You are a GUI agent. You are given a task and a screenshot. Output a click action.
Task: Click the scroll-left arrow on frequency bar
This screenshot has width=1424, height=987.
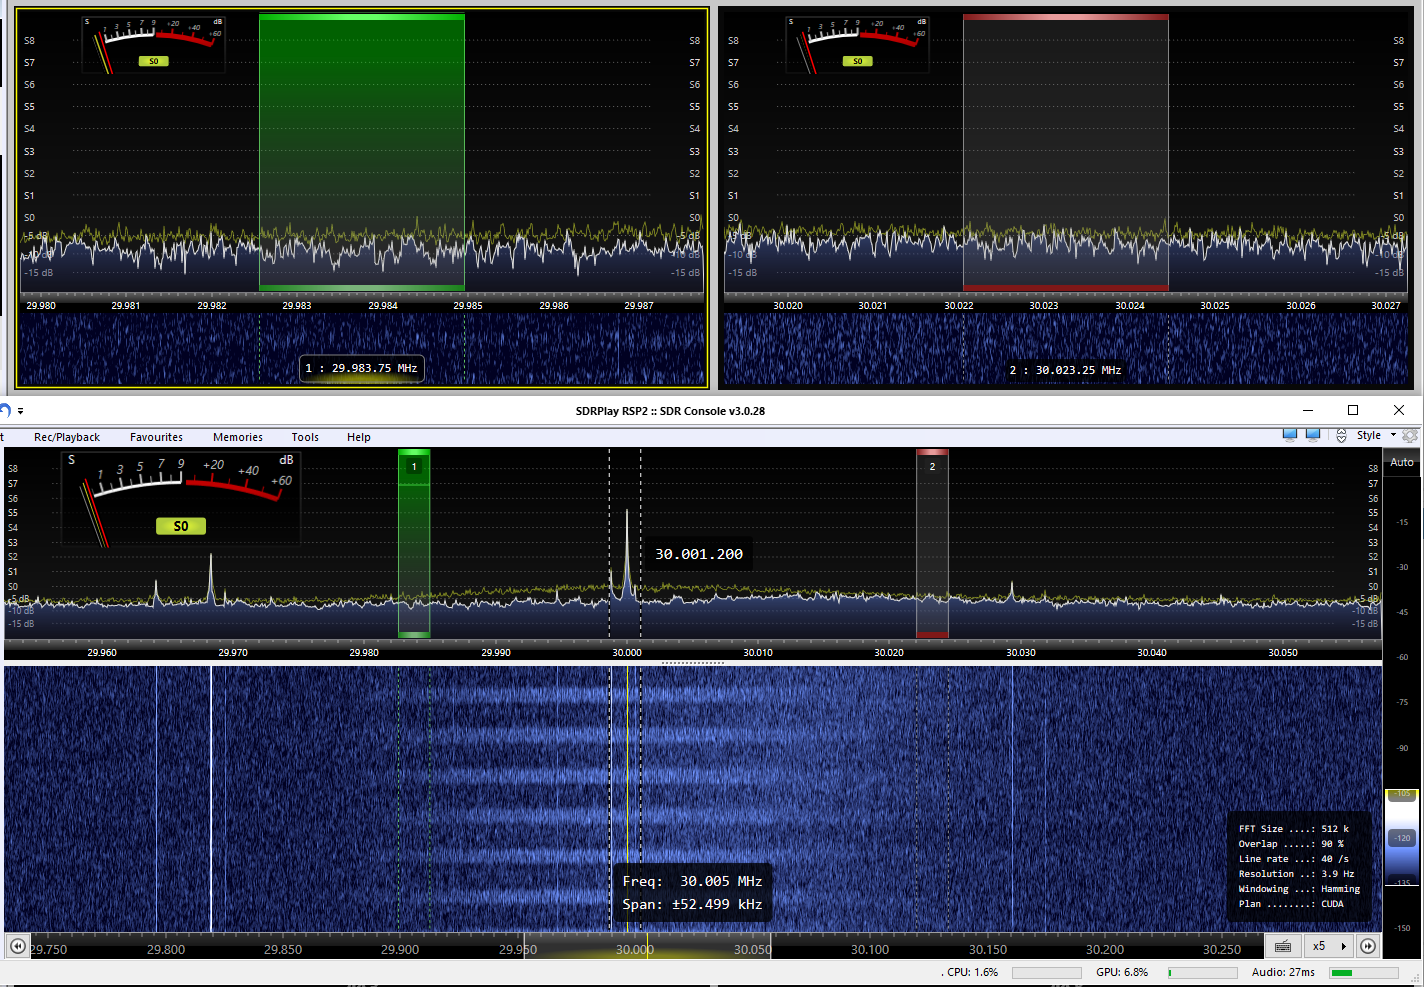pyautogui.click(x=17, y=946)
